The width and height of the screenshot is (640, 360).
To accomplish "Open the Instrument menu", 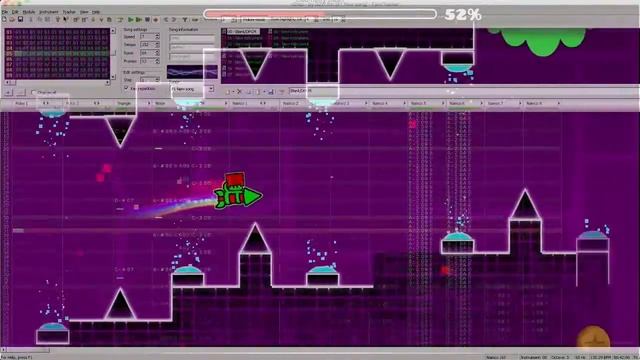I will point(49,12).
